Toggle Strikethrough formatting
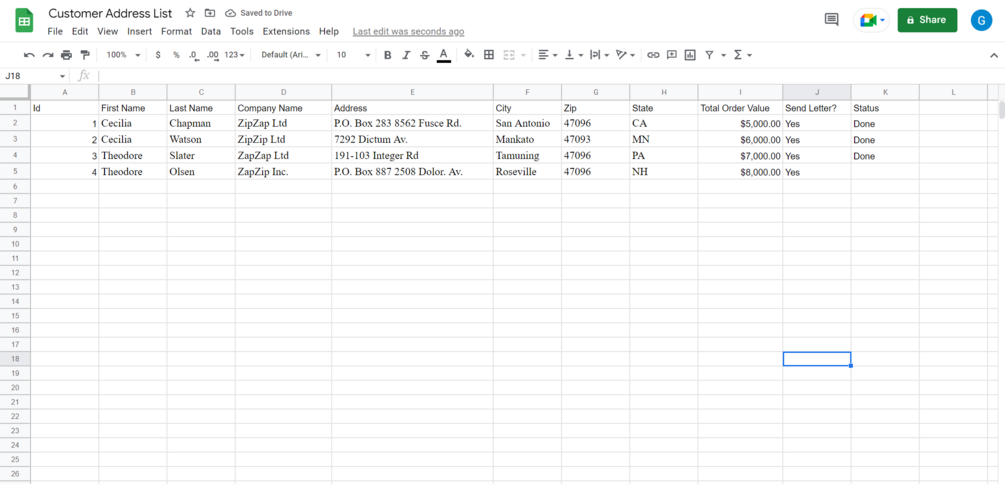 click(424, 55)
